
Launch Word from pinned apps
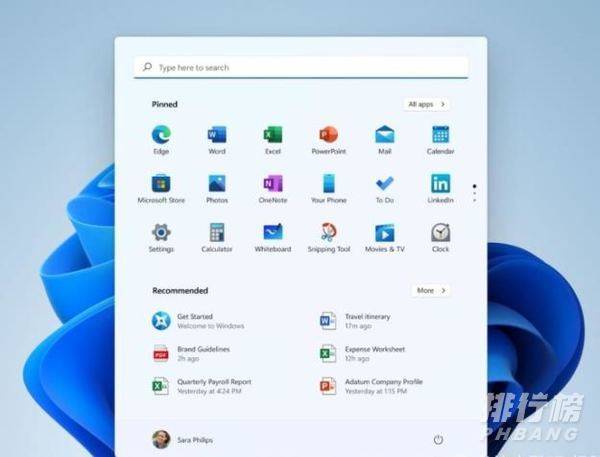tap(217, 135)
